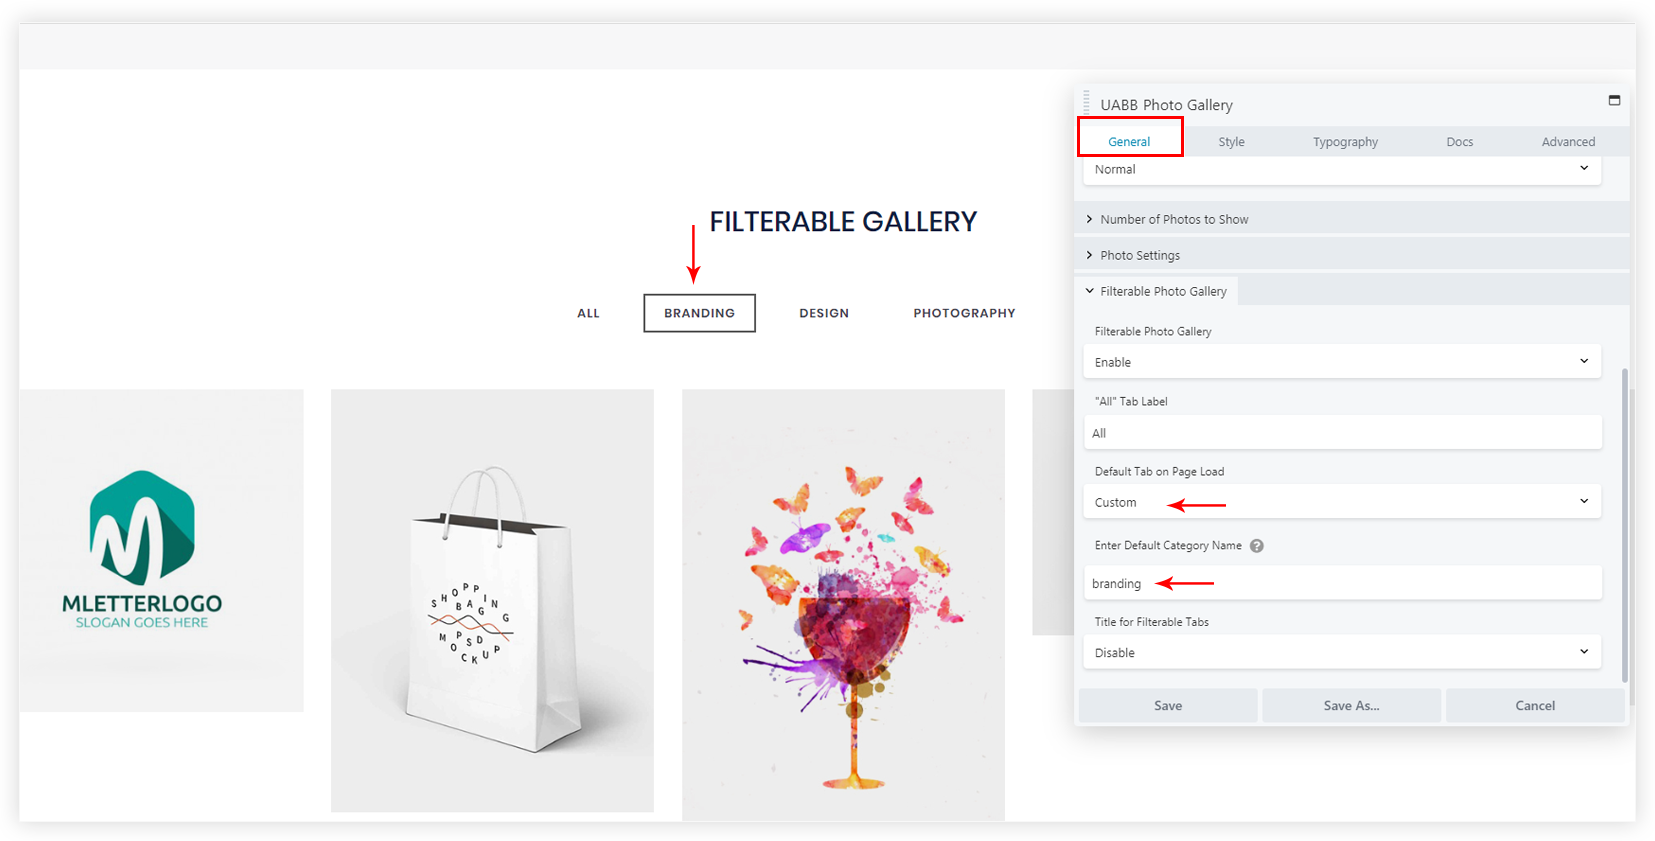Screen dimensions: 1655x841
Task: Open the Typography tab
Action: 1345,142
